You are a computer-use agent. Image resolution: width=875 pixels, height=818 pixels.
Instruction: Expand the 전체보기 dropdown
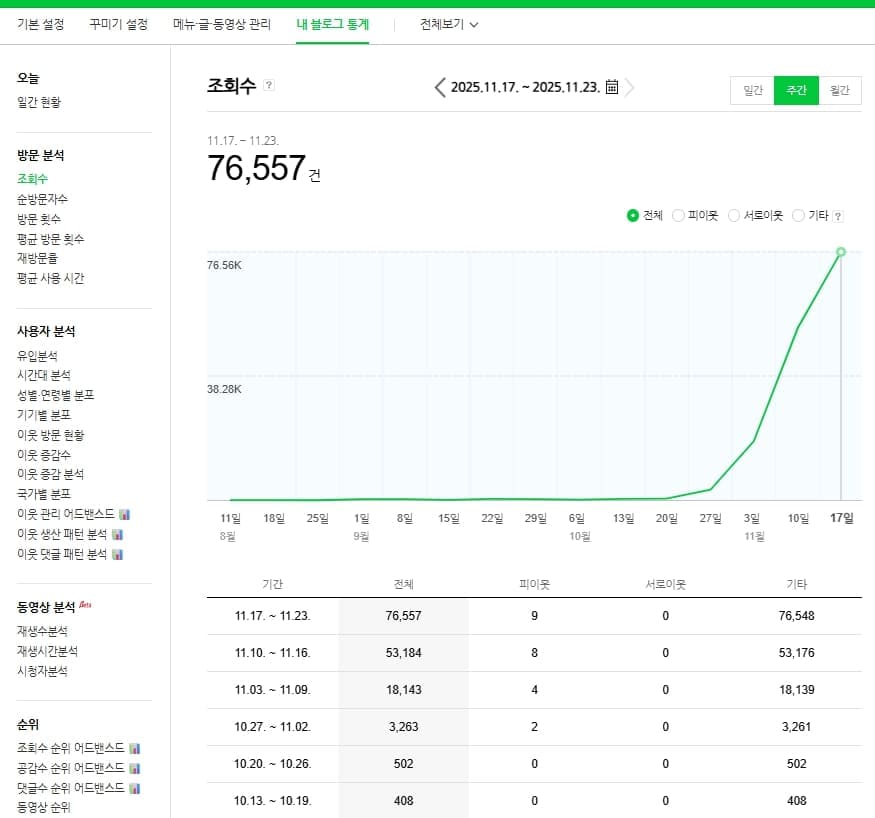point(449,25)
